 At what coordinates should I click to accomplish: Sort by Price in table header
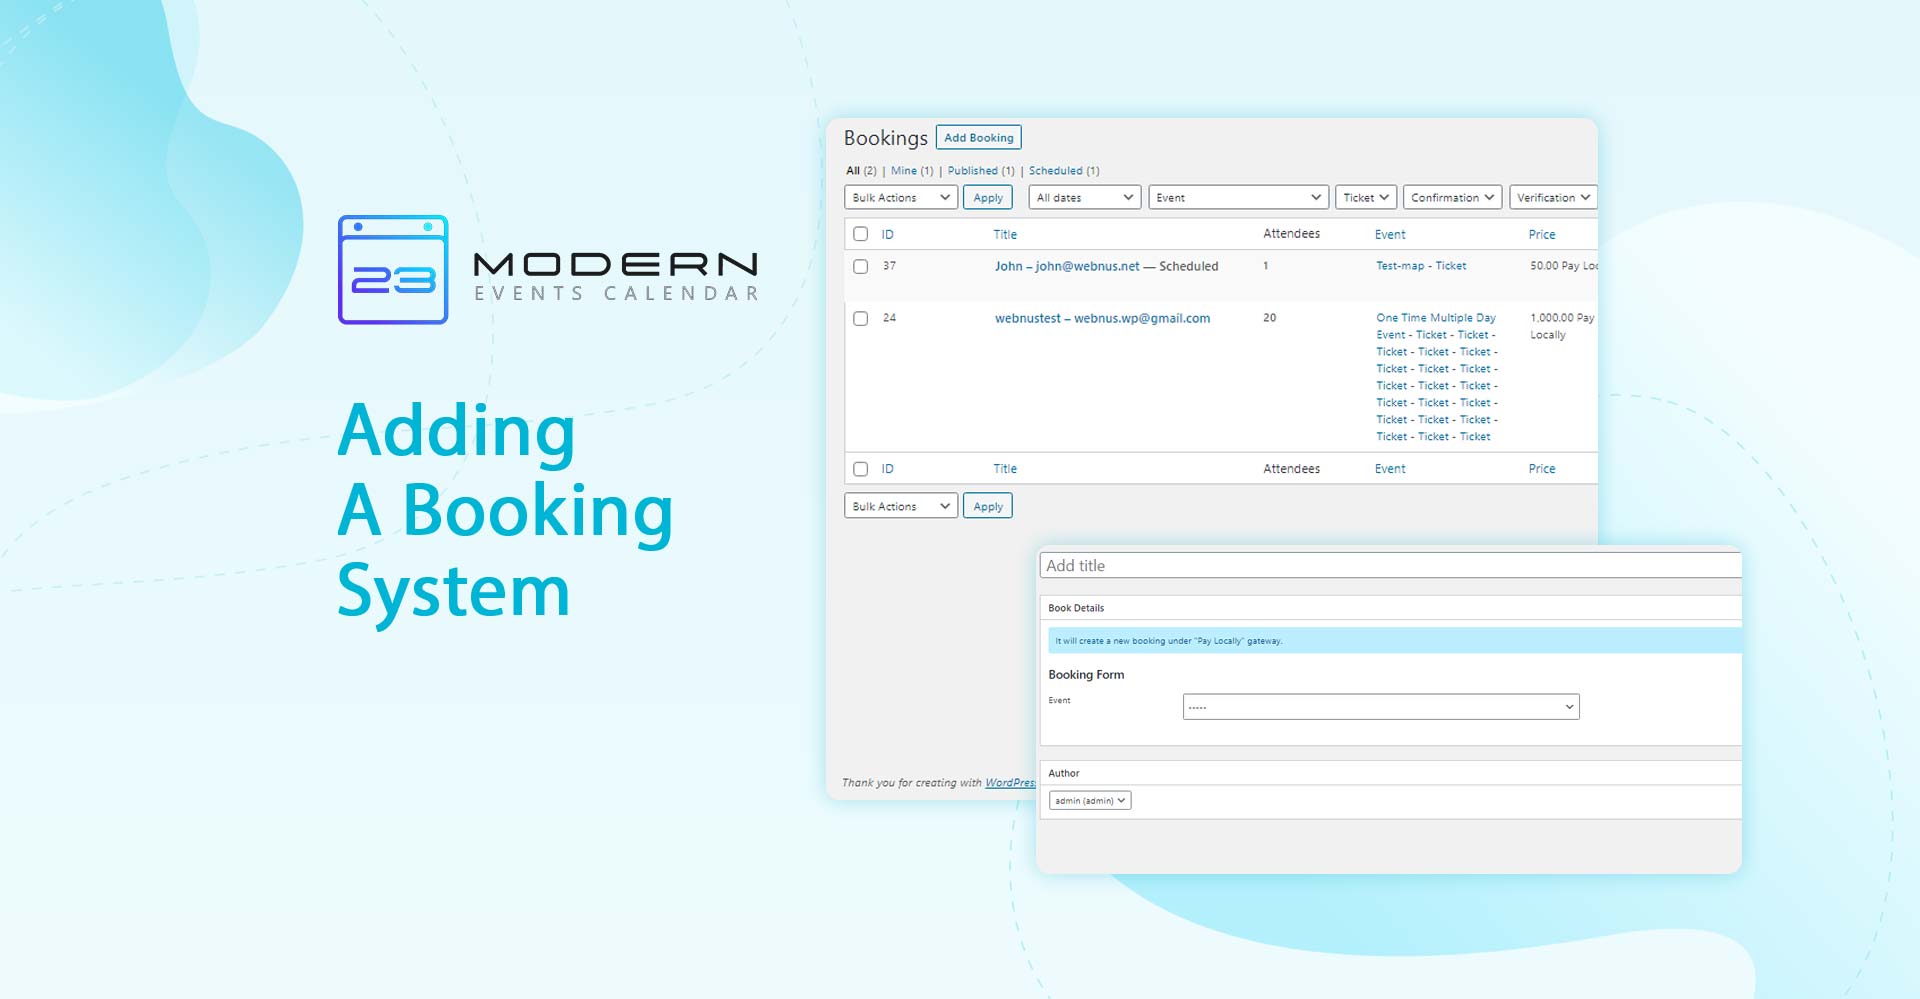[1542, 235]
